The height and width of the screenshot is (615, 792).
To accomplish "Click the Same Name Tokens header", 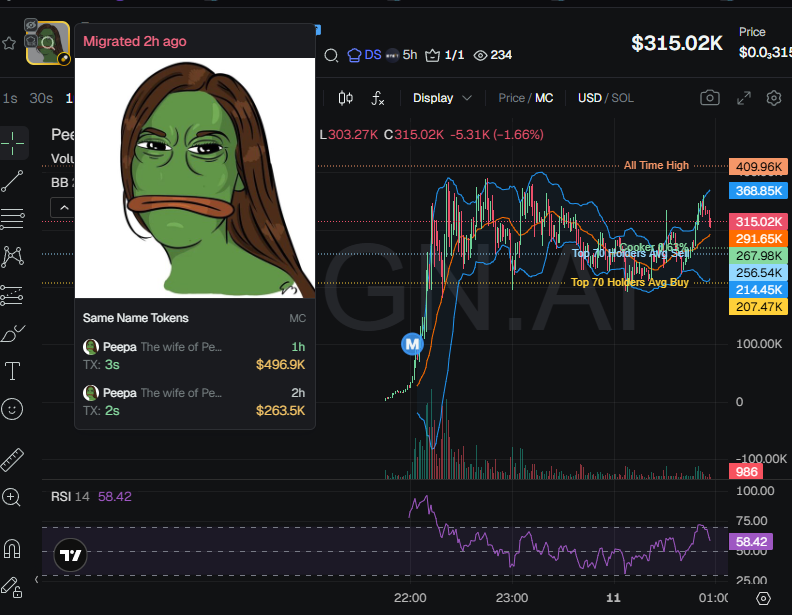I will tap(135, 318).
